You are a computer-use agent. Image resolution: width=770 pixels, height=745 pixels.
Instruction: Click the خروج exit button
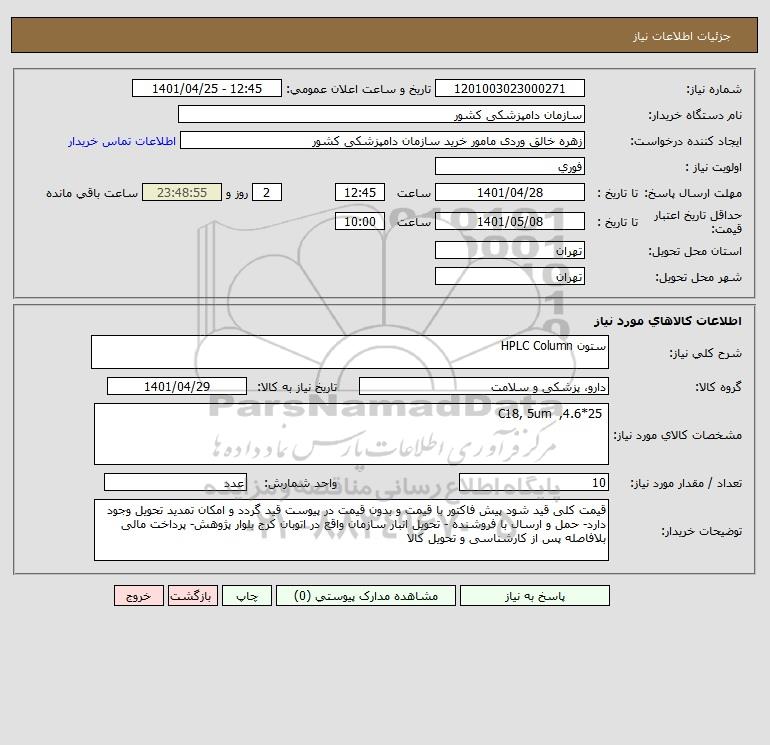tap(138, 595)
